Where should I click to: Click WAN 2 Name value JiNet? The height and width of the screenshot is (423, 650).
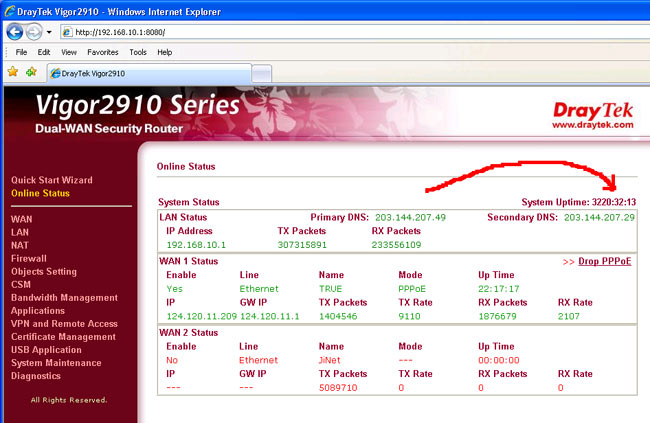(x=330, y=360)
